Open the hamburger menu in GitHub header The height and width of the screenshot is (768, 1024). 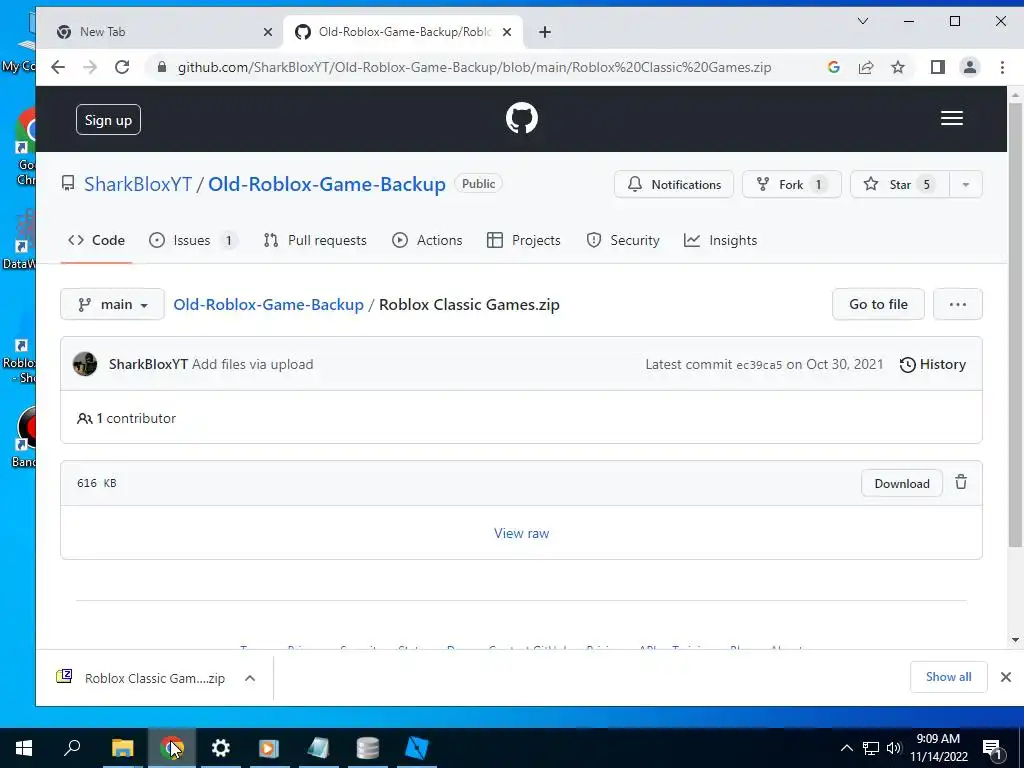pos(952,118)
